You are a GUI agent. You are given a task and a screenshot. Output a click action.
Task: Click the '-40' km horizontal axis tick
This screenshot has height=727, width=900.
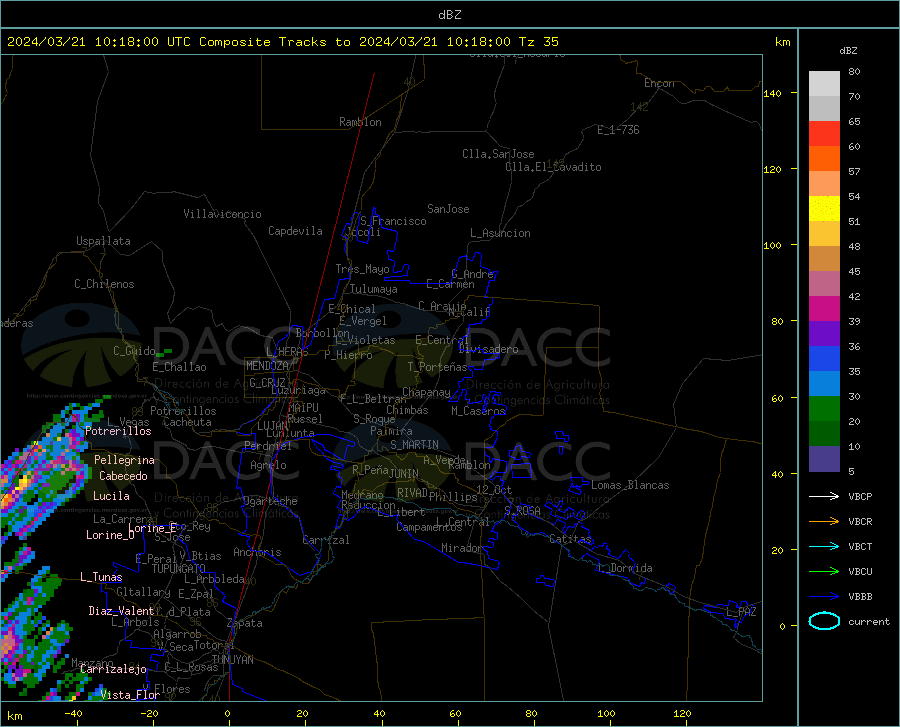(x=73, y=714)
